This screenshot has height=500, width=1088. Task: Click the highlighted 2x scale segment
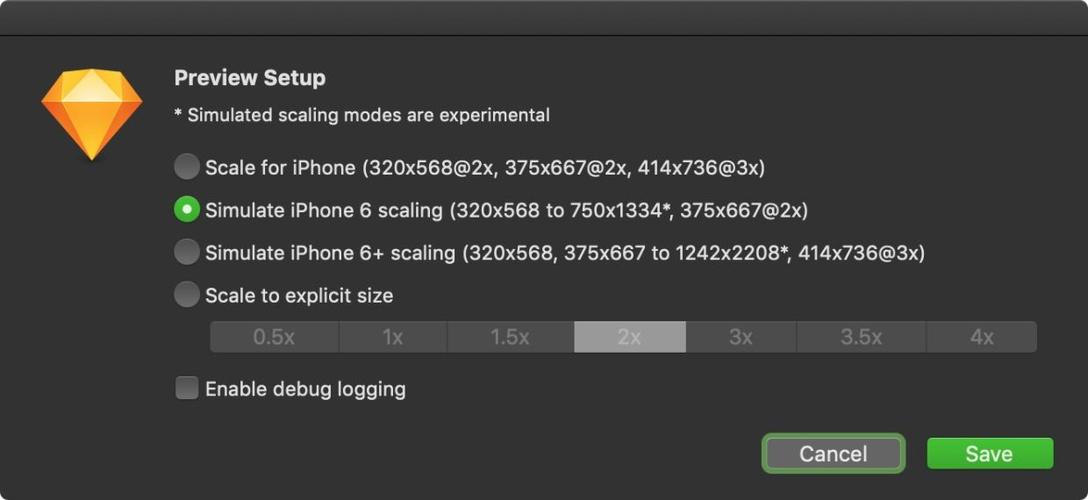tap(629, 337)
